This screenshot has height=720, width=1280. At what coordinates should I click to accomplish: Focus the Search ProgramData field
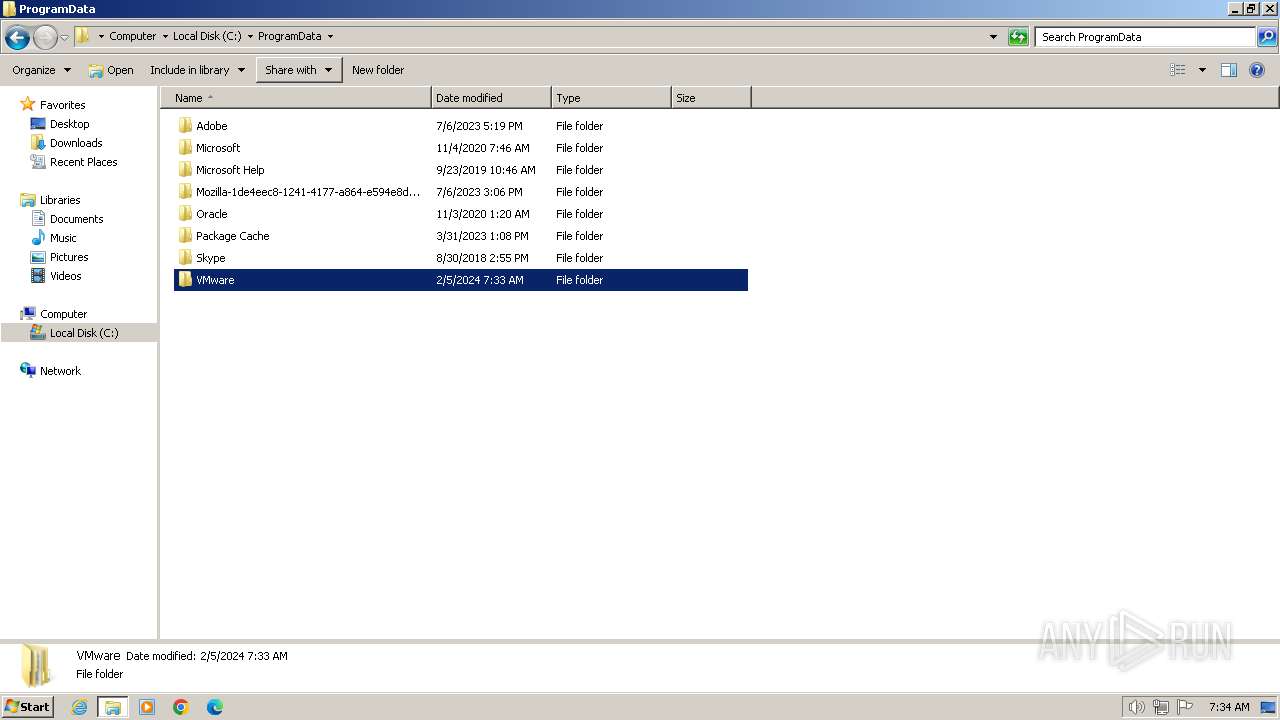point(1145,37)
